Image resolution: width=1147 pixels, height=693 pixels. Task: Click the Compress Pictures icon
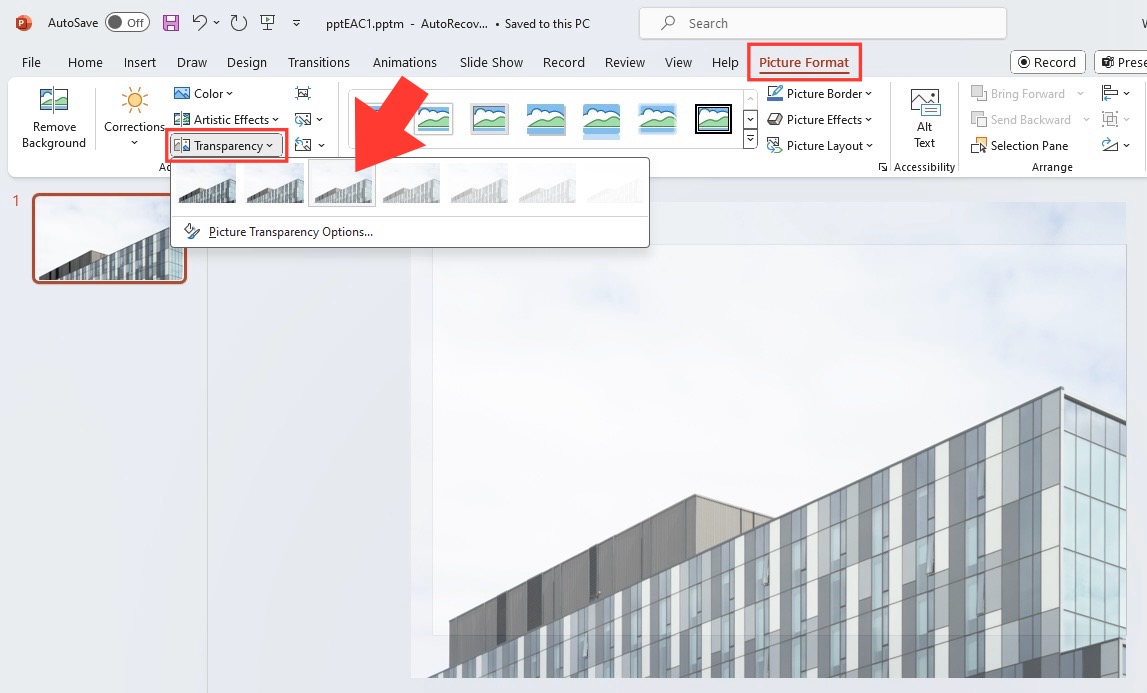coord(303,94)
